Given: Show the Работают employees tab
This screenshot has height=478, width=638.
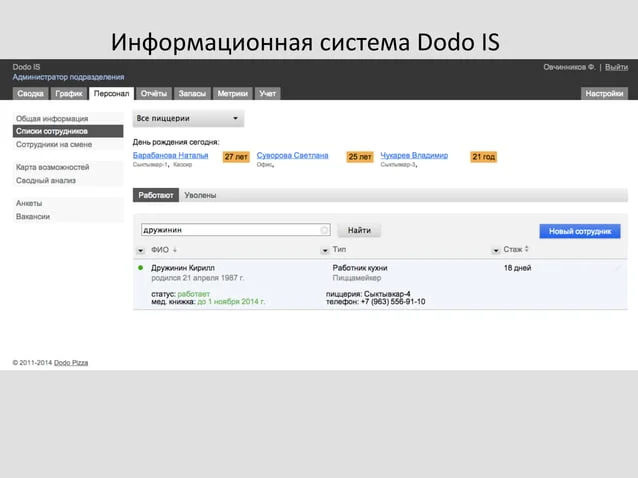Looking at the screenshot, I should (156, 195).
